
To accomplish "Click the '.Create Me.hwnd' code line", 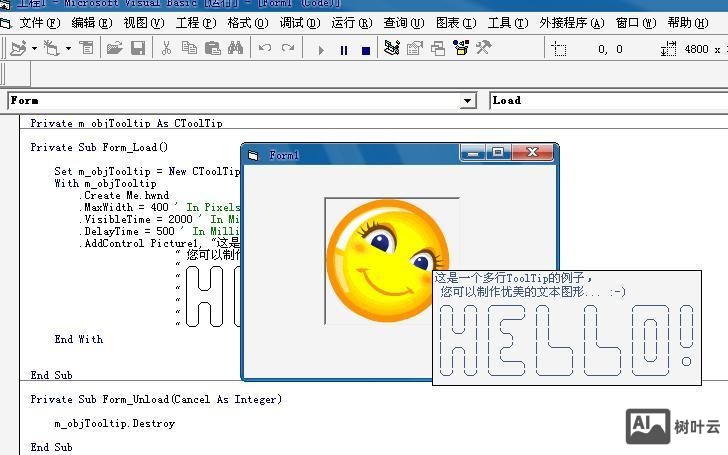I will [x=124, y=195].
